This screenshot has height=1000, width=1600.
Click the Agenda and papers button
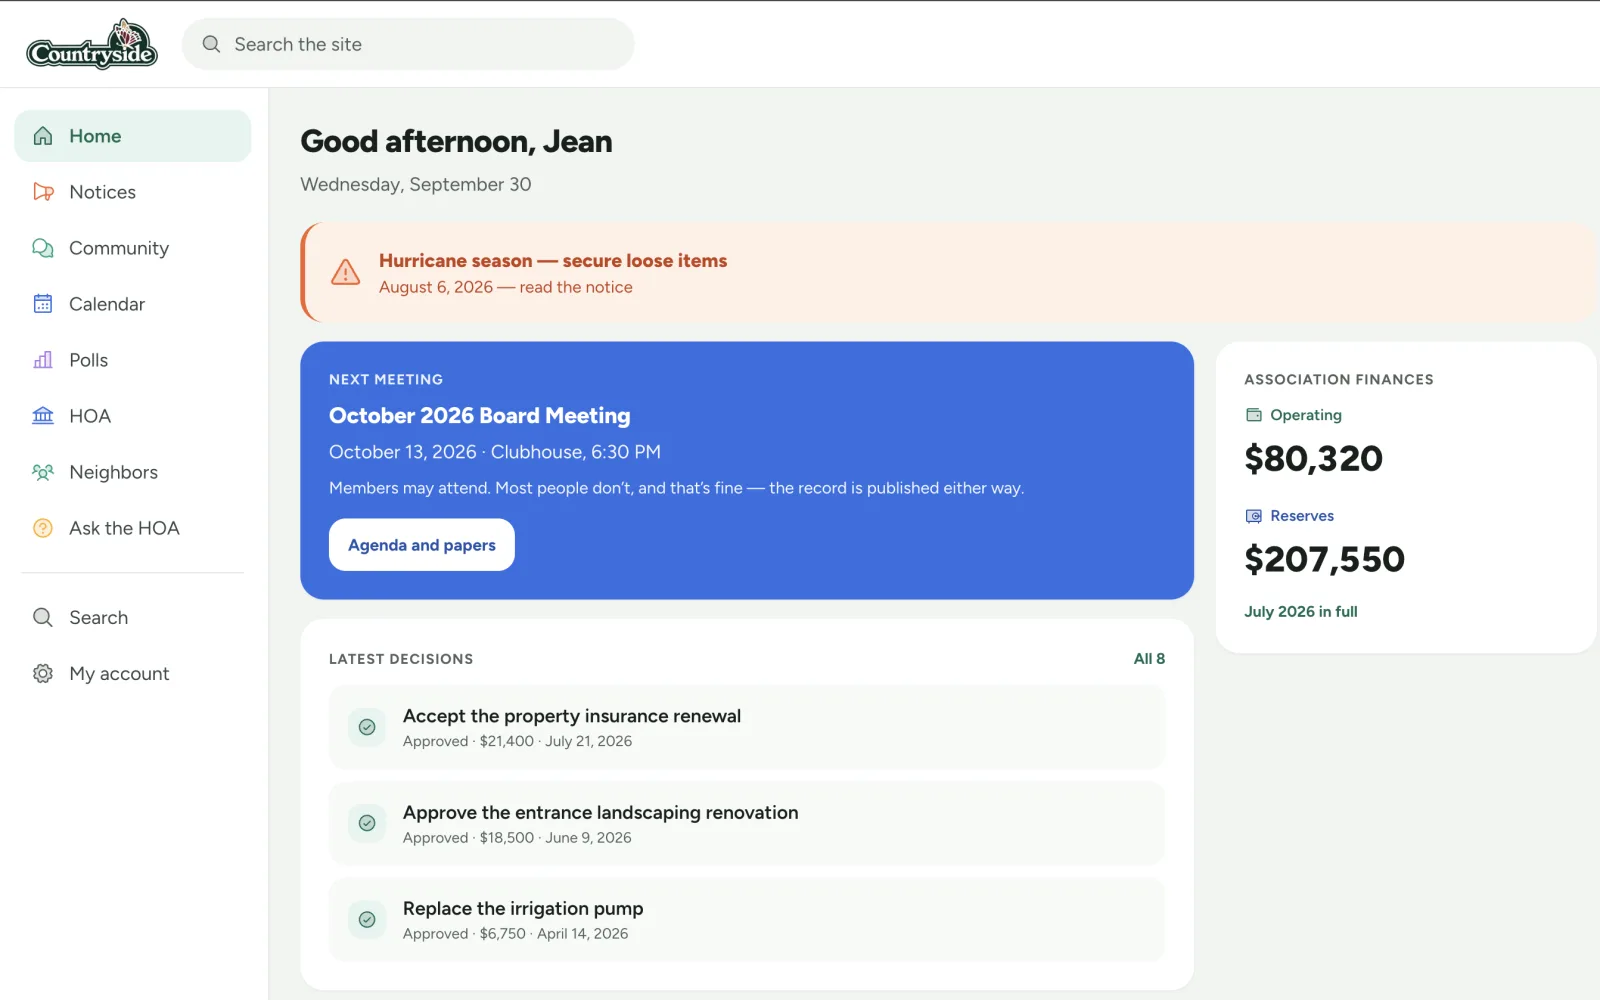pyautogui.click(x=422, y=545)
